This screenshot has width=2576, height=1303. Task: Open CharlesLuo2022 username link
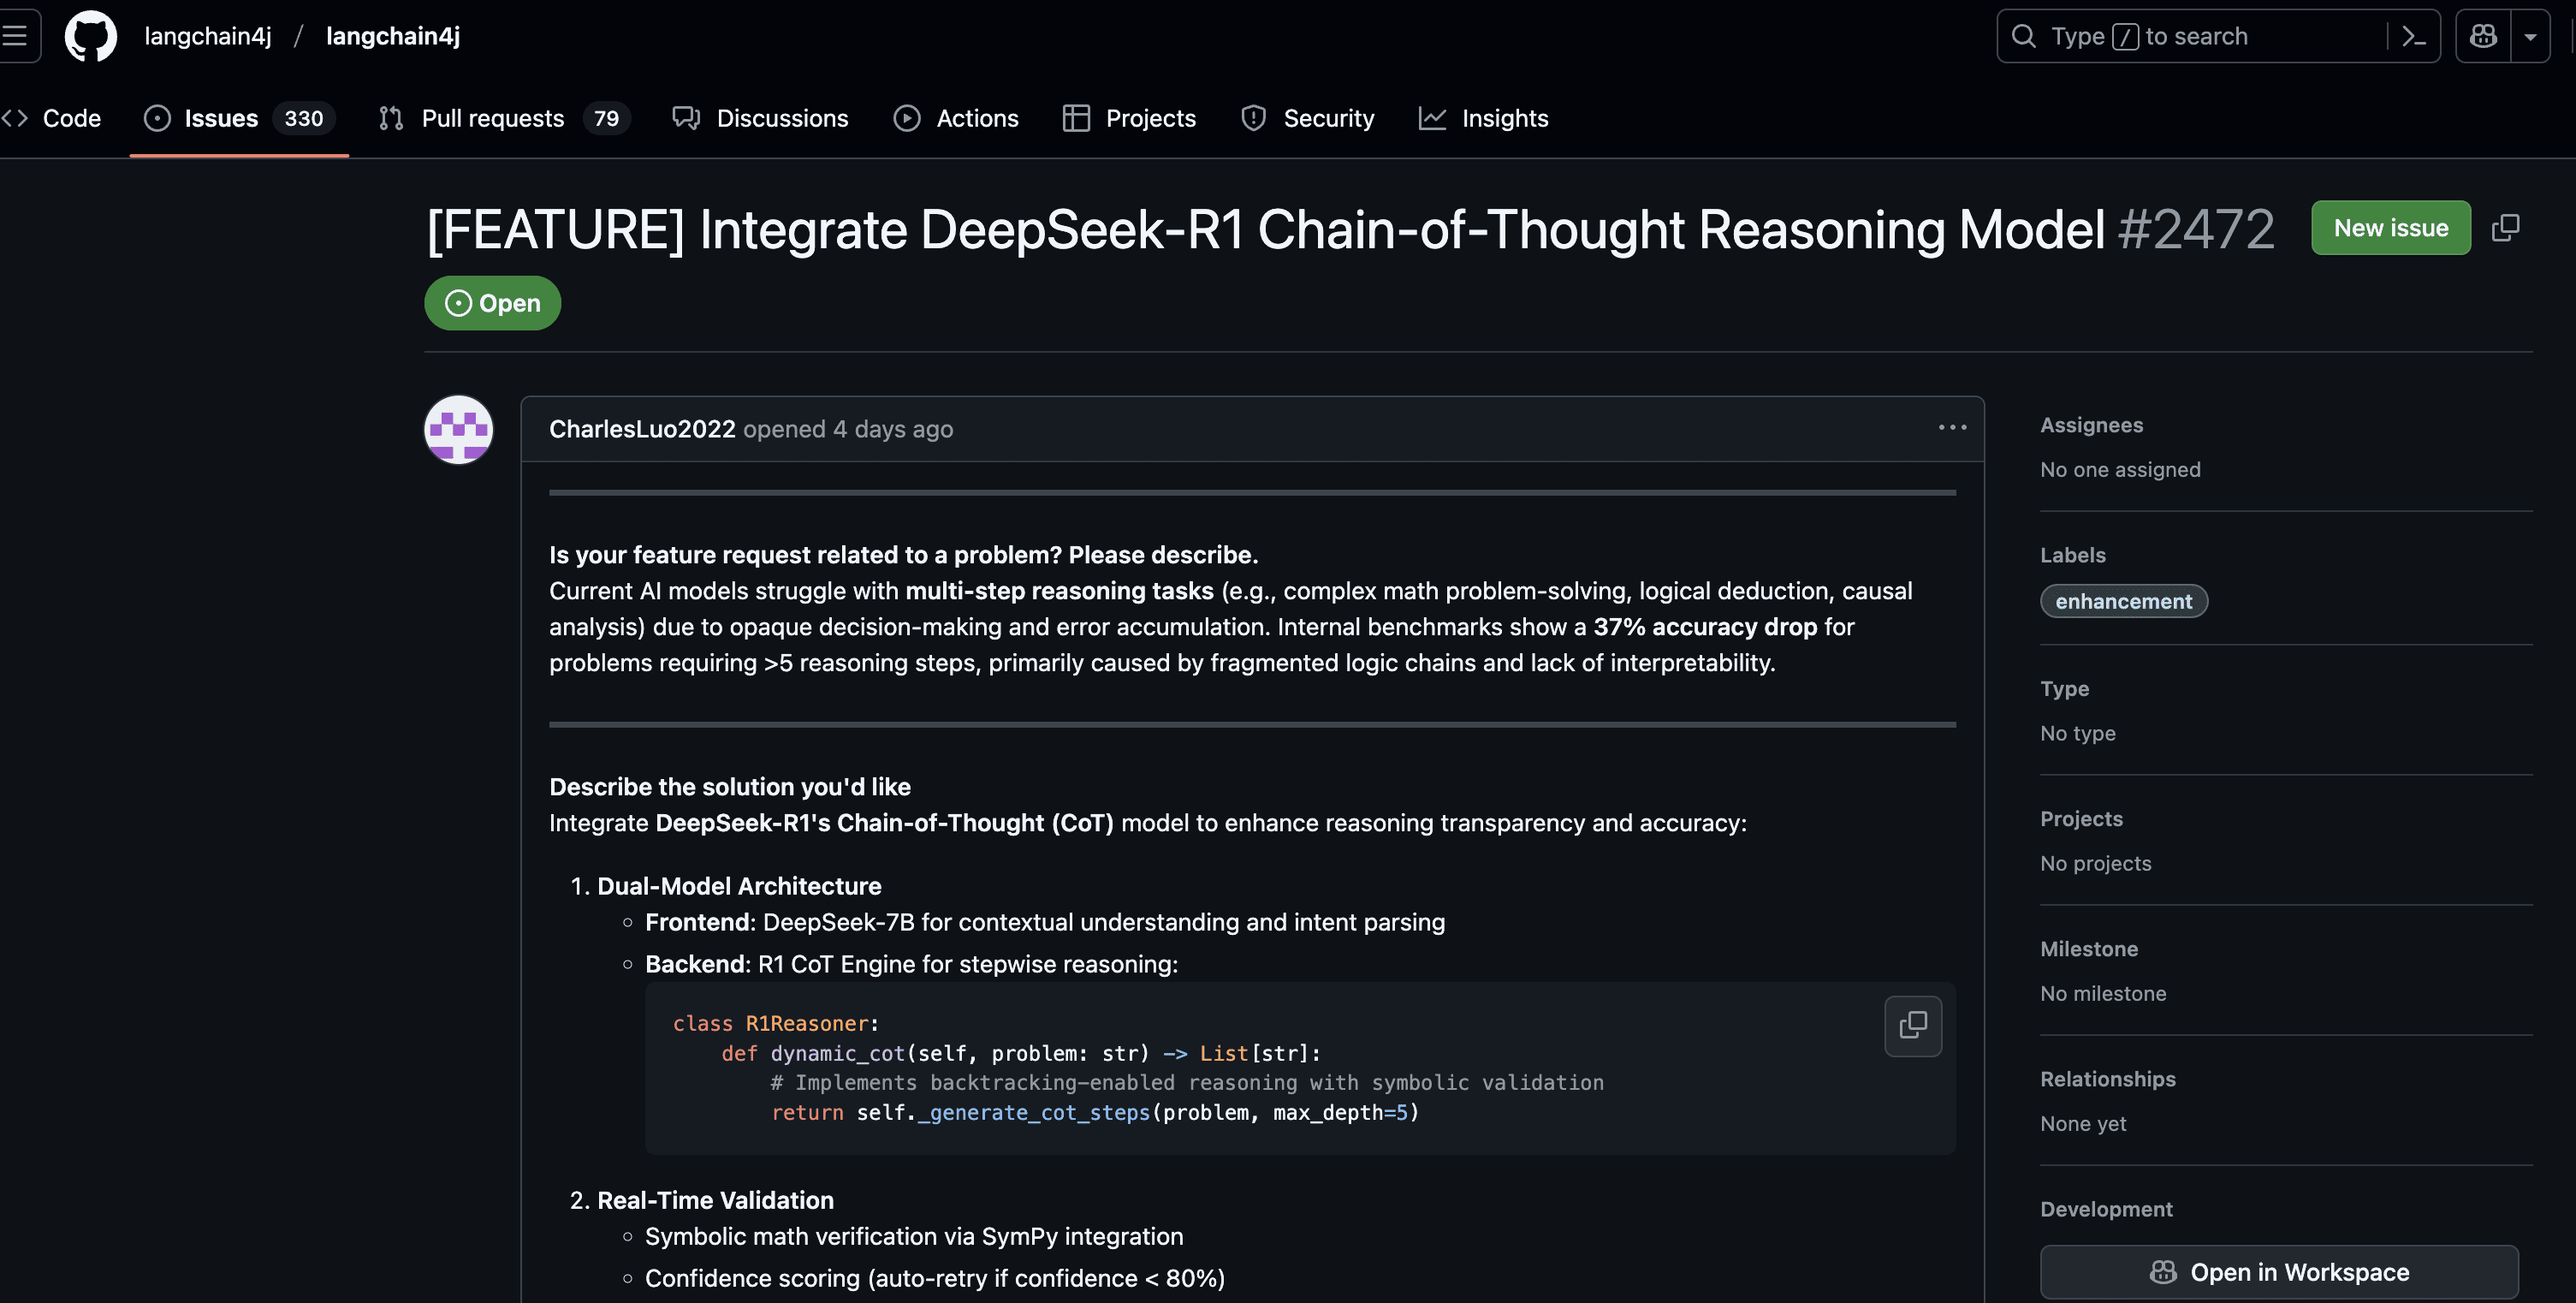[642, 429]
